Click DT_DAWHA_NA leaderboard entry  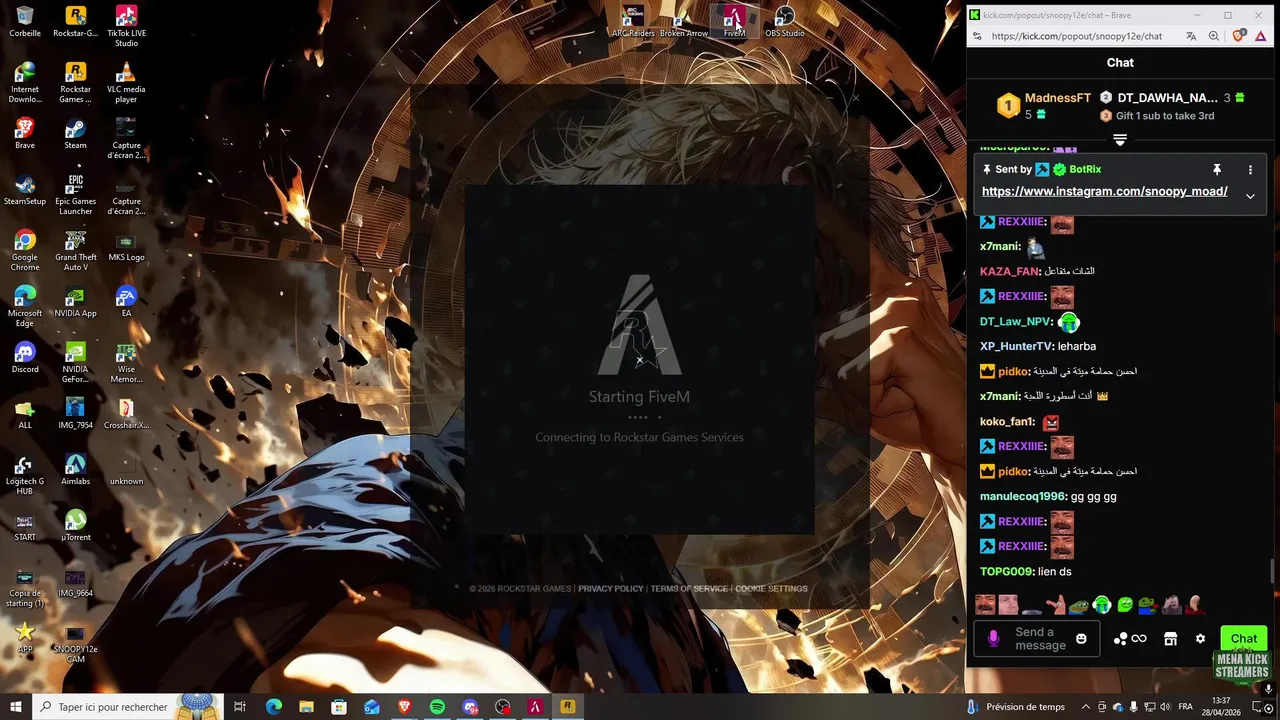[1168, 98]
